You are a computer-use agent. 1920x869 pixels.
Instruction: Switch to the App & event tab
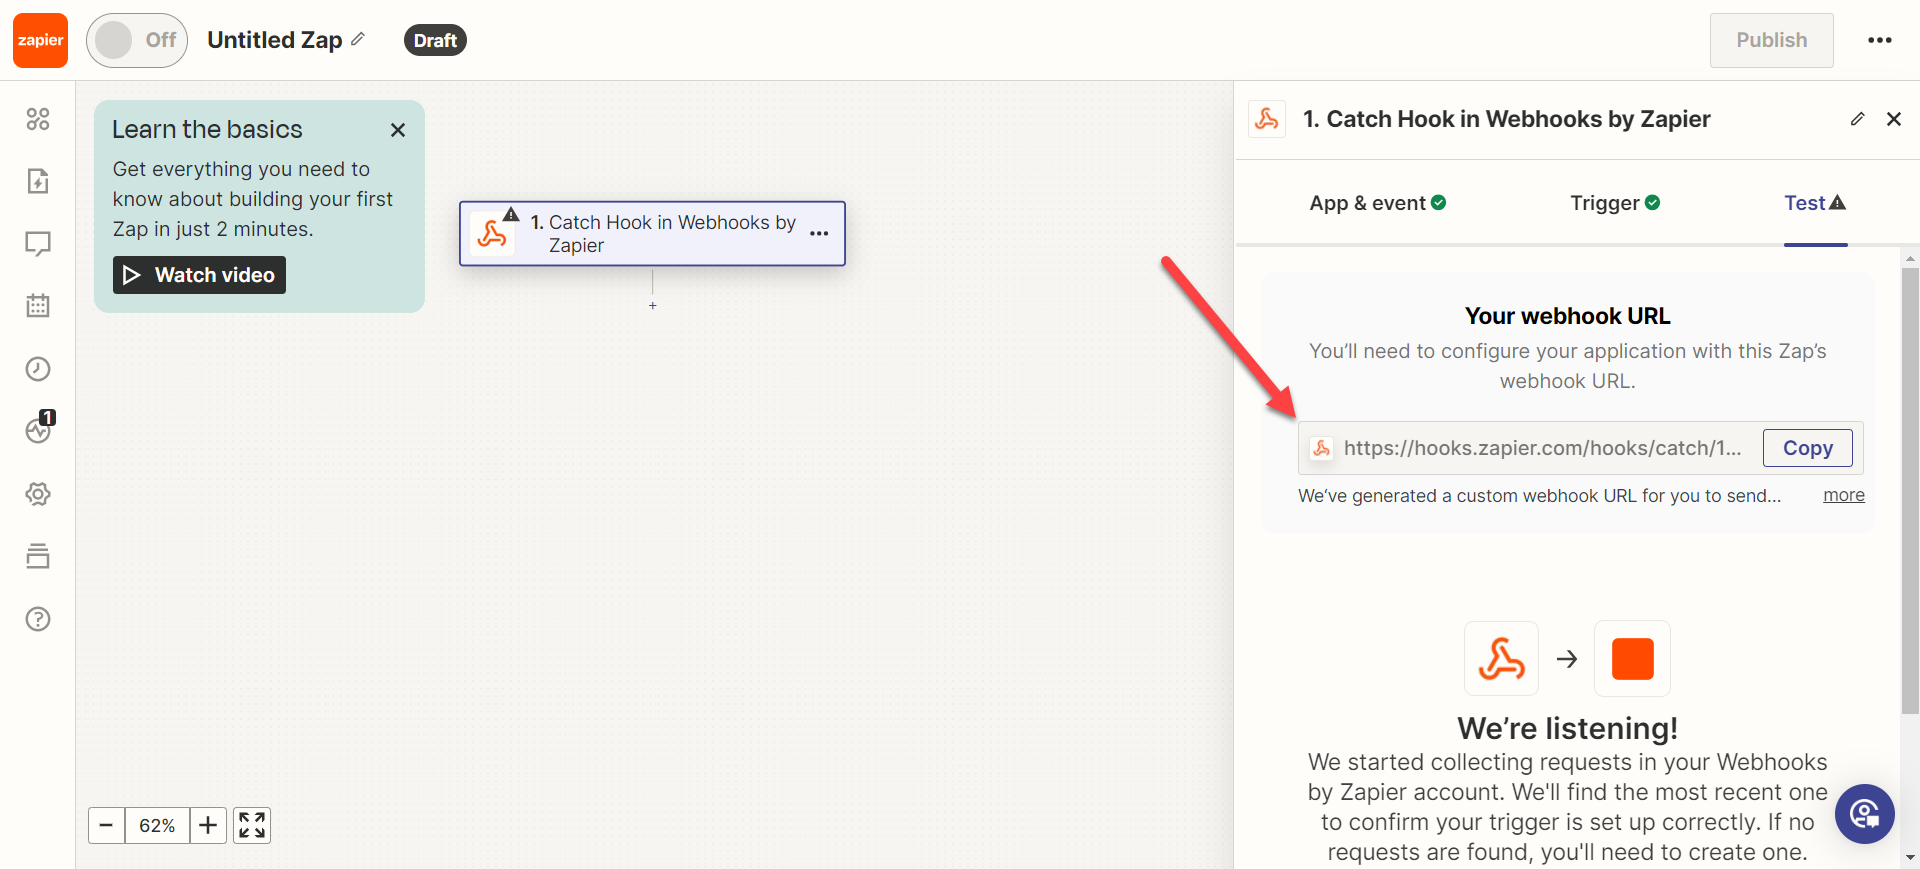(1378, 203)
